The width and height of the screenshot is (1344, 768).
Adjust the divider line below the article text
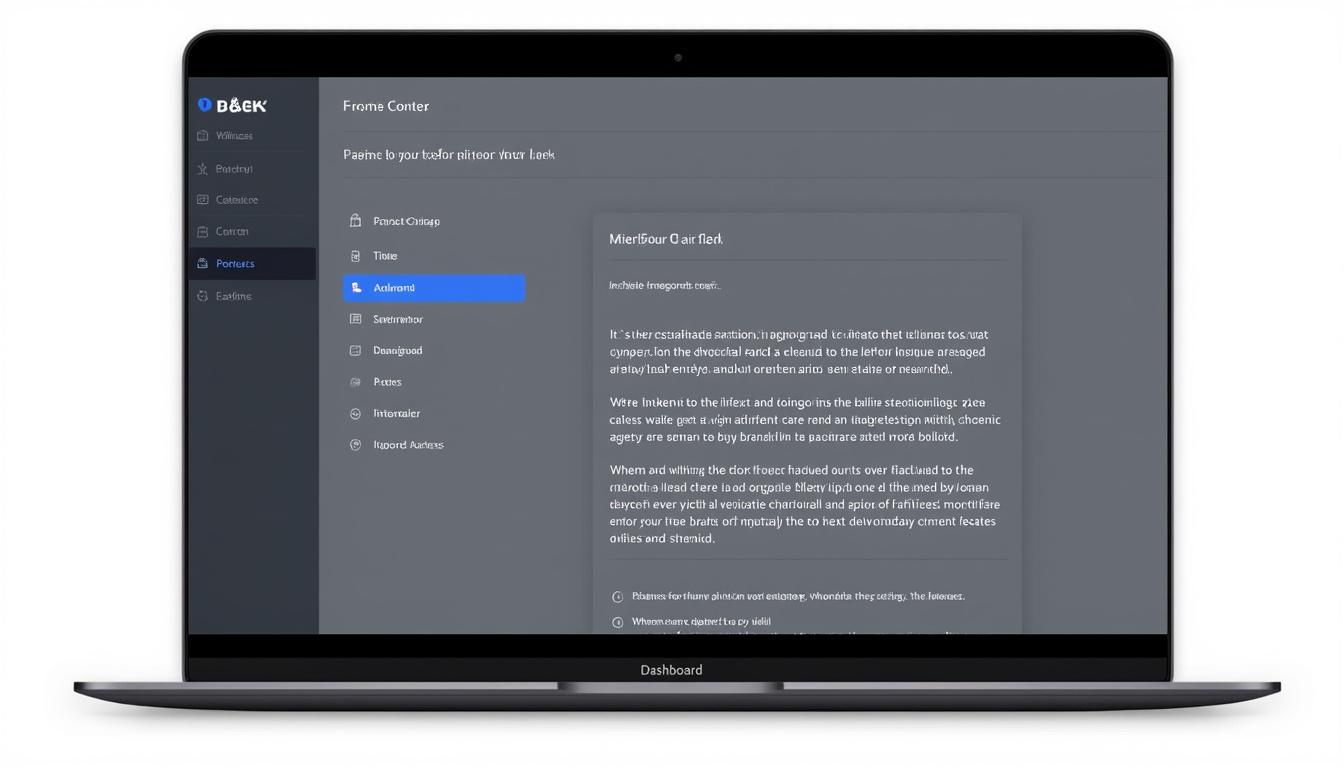(808, 560)
